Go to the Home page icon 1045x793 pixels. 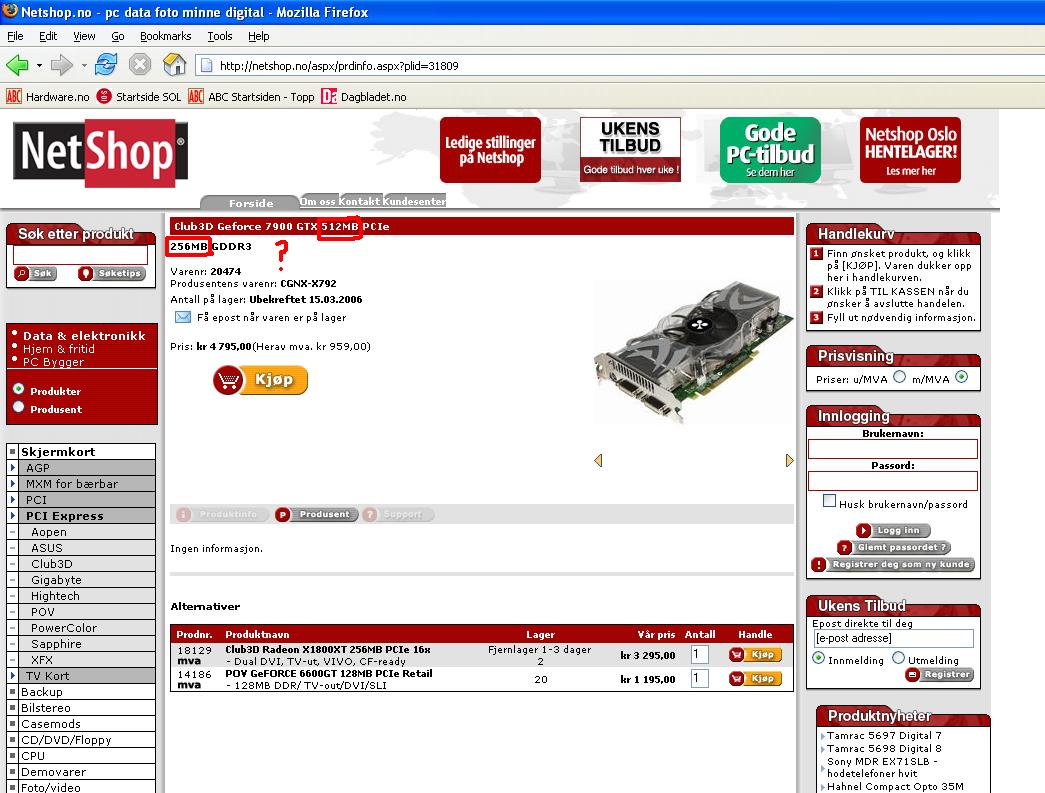tap(175, 65)
